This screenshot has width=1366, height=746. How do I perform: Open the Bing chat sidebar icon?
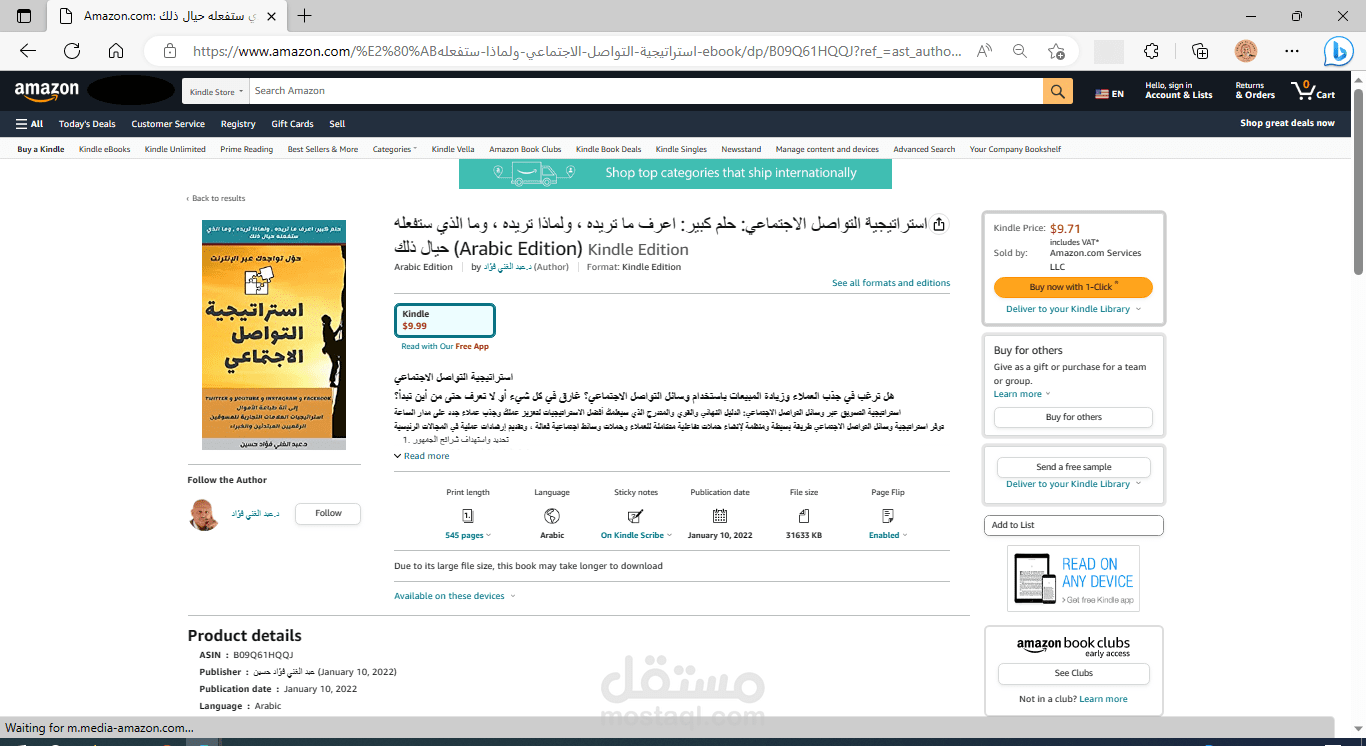(x=1339, y=51)
